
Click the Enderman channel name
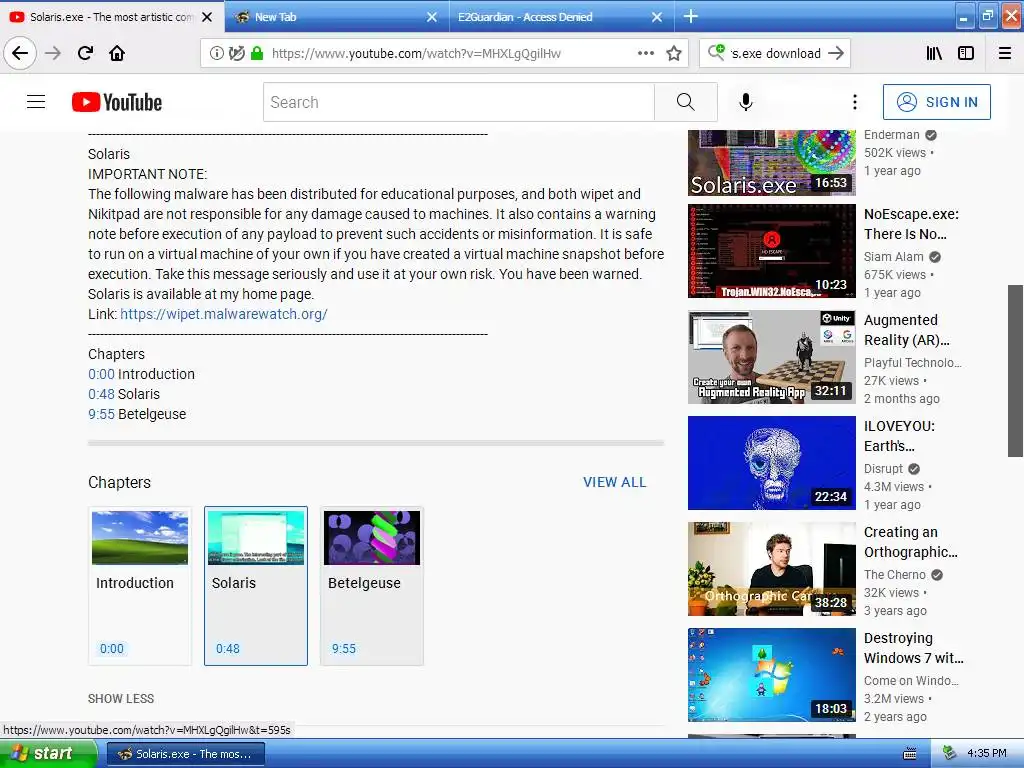click(891, 135)
